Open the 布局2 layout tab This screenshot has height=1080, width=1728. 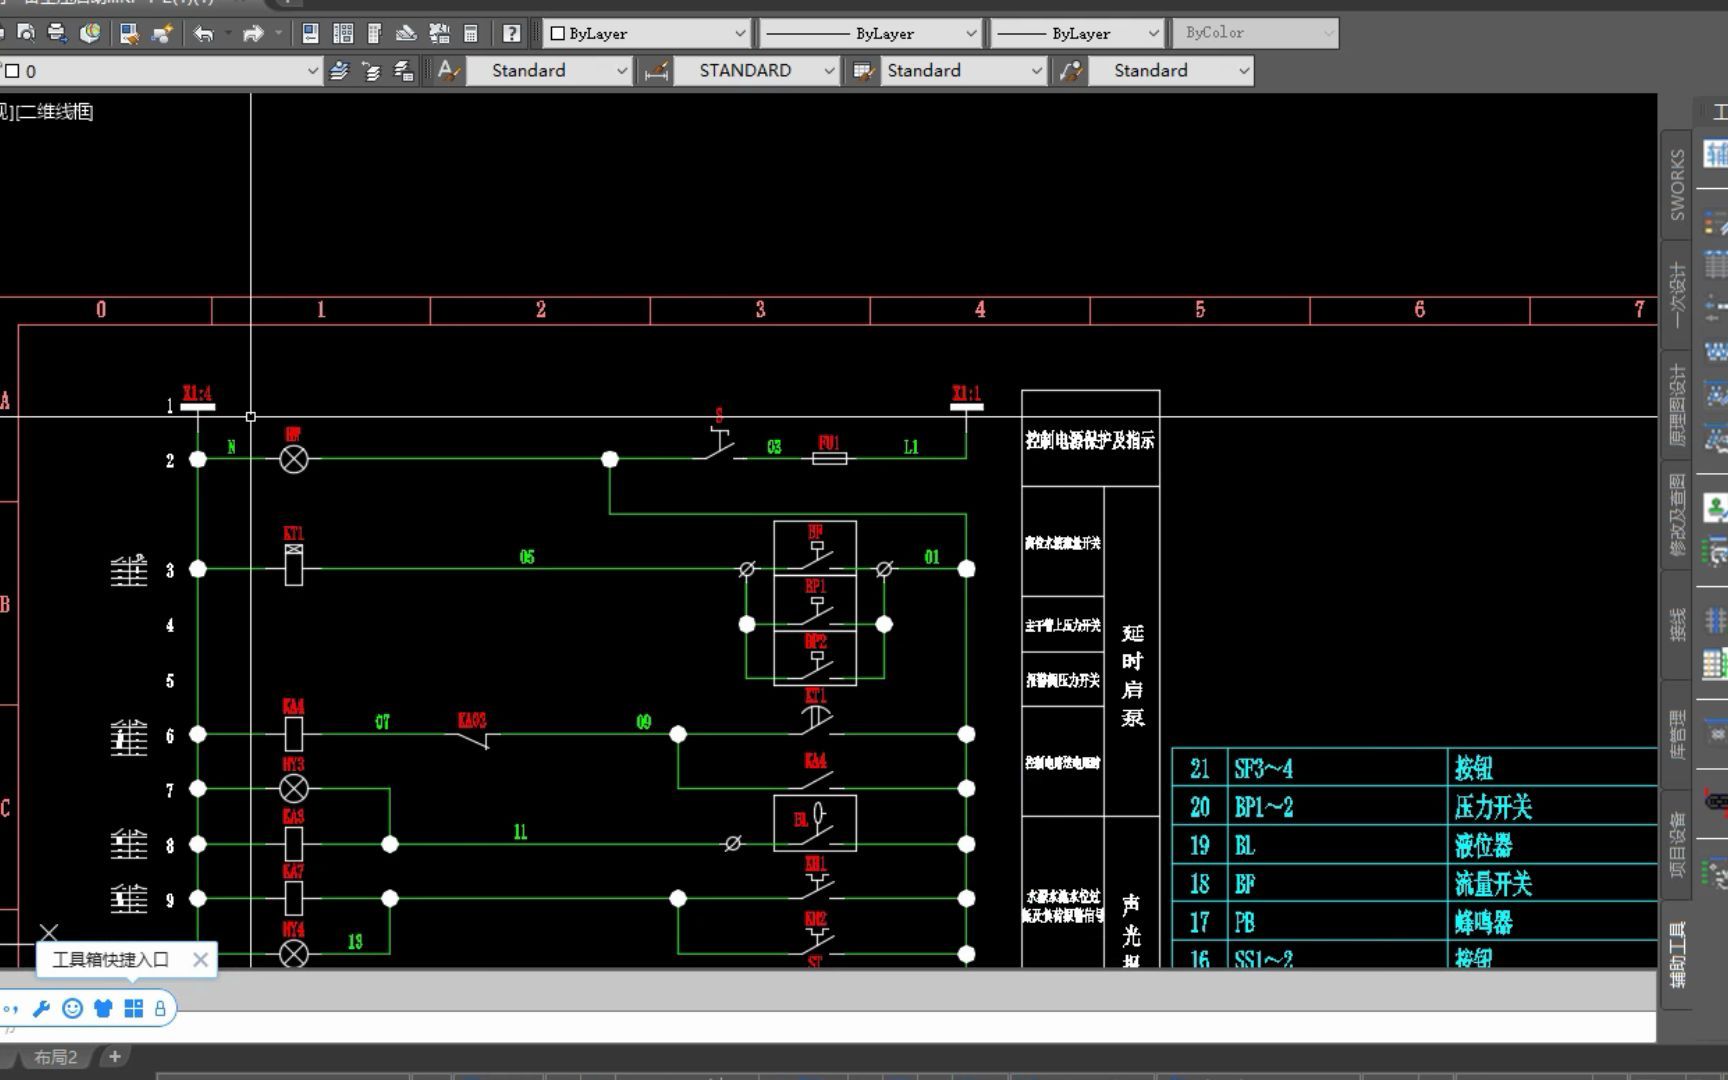(55, 1057)
